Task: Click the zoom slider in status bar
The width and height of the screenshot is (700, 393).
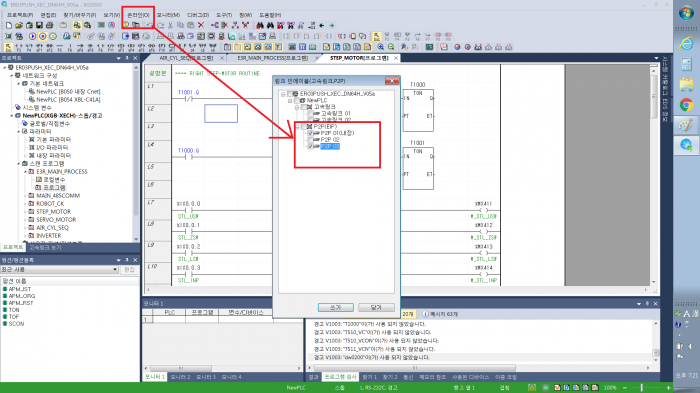Action: 642,388
